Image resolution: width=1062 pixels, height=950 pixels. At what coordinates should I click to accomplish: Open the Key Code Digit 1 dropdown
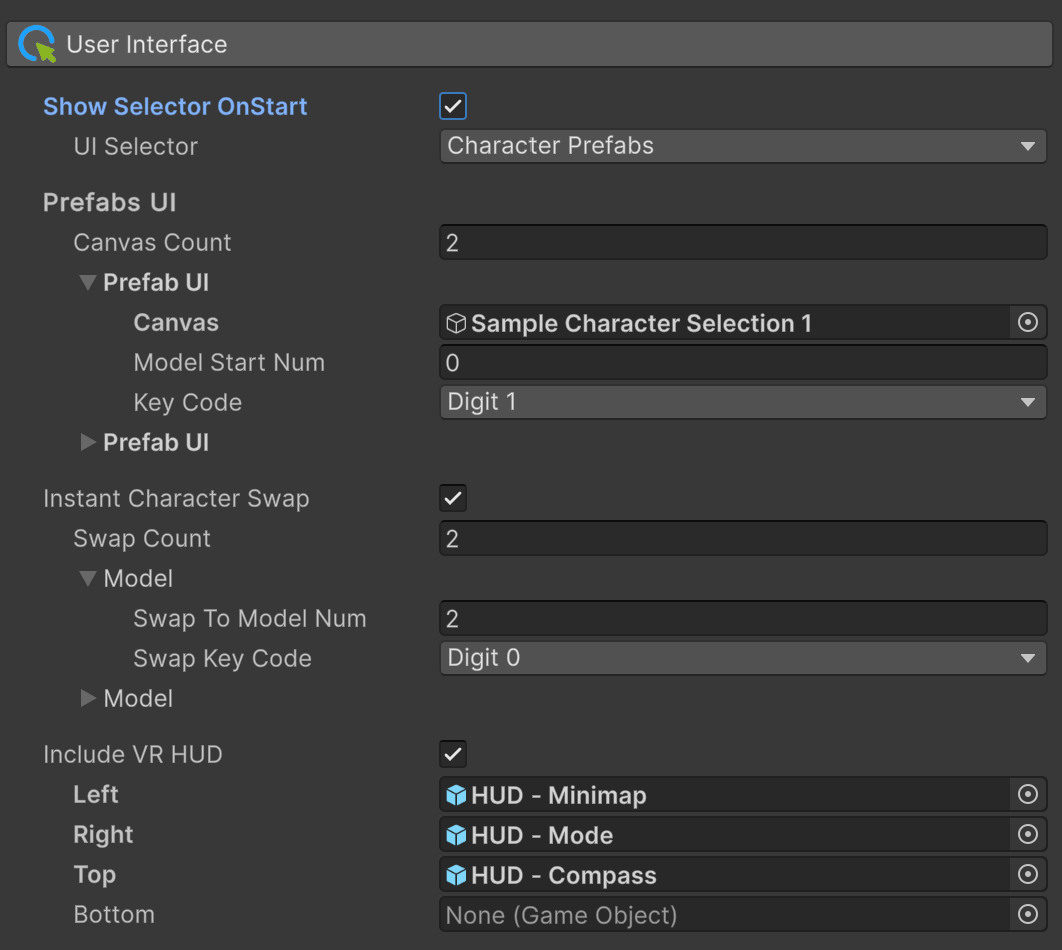[x=742, y=402]
